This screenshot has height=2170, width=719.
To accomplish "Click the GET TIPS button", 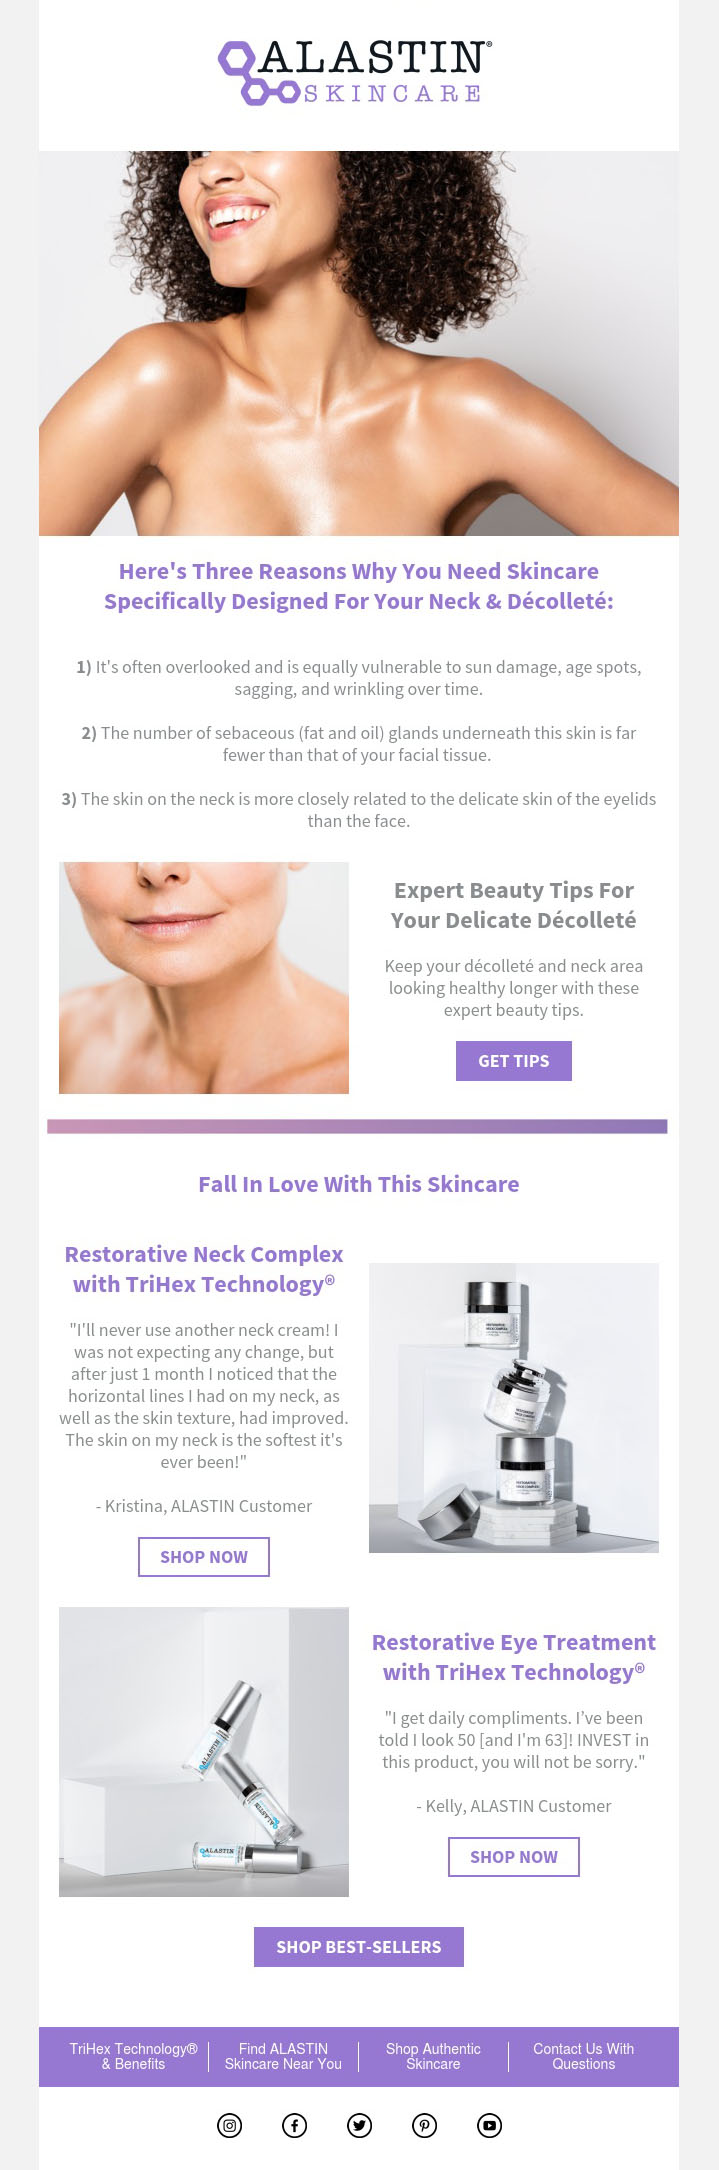I will pyautogui.click(x=514, y=1061).
